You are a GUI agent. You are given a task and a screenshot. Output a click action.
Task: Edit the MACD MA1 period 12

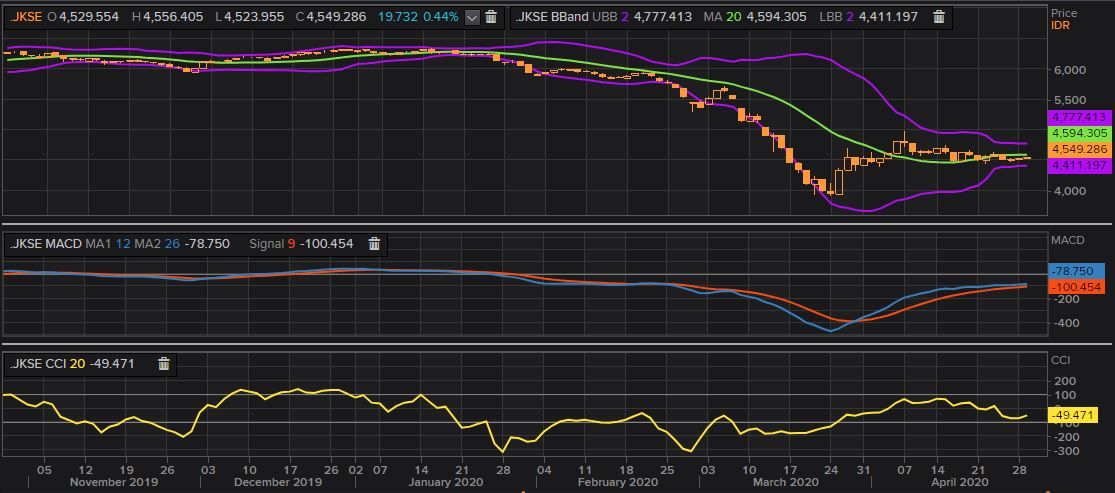click(123, 243)
